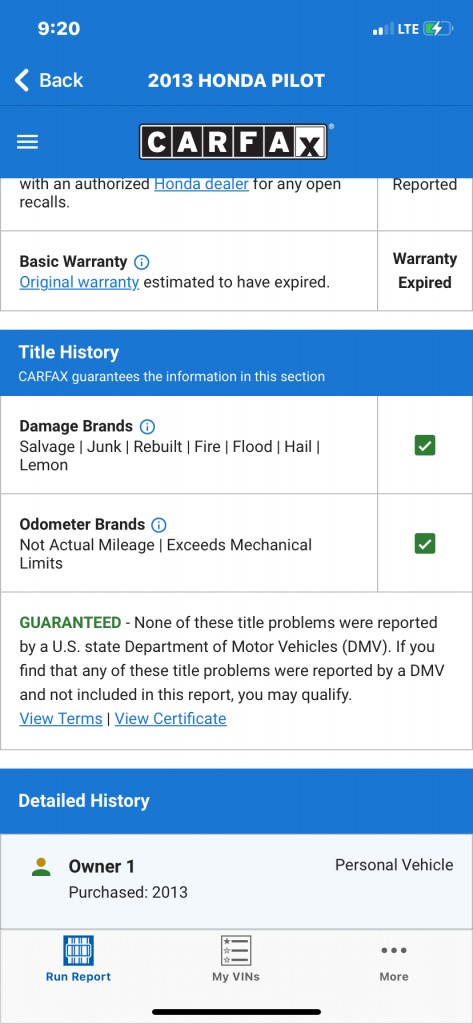Open the Honda dealer link

201,184
